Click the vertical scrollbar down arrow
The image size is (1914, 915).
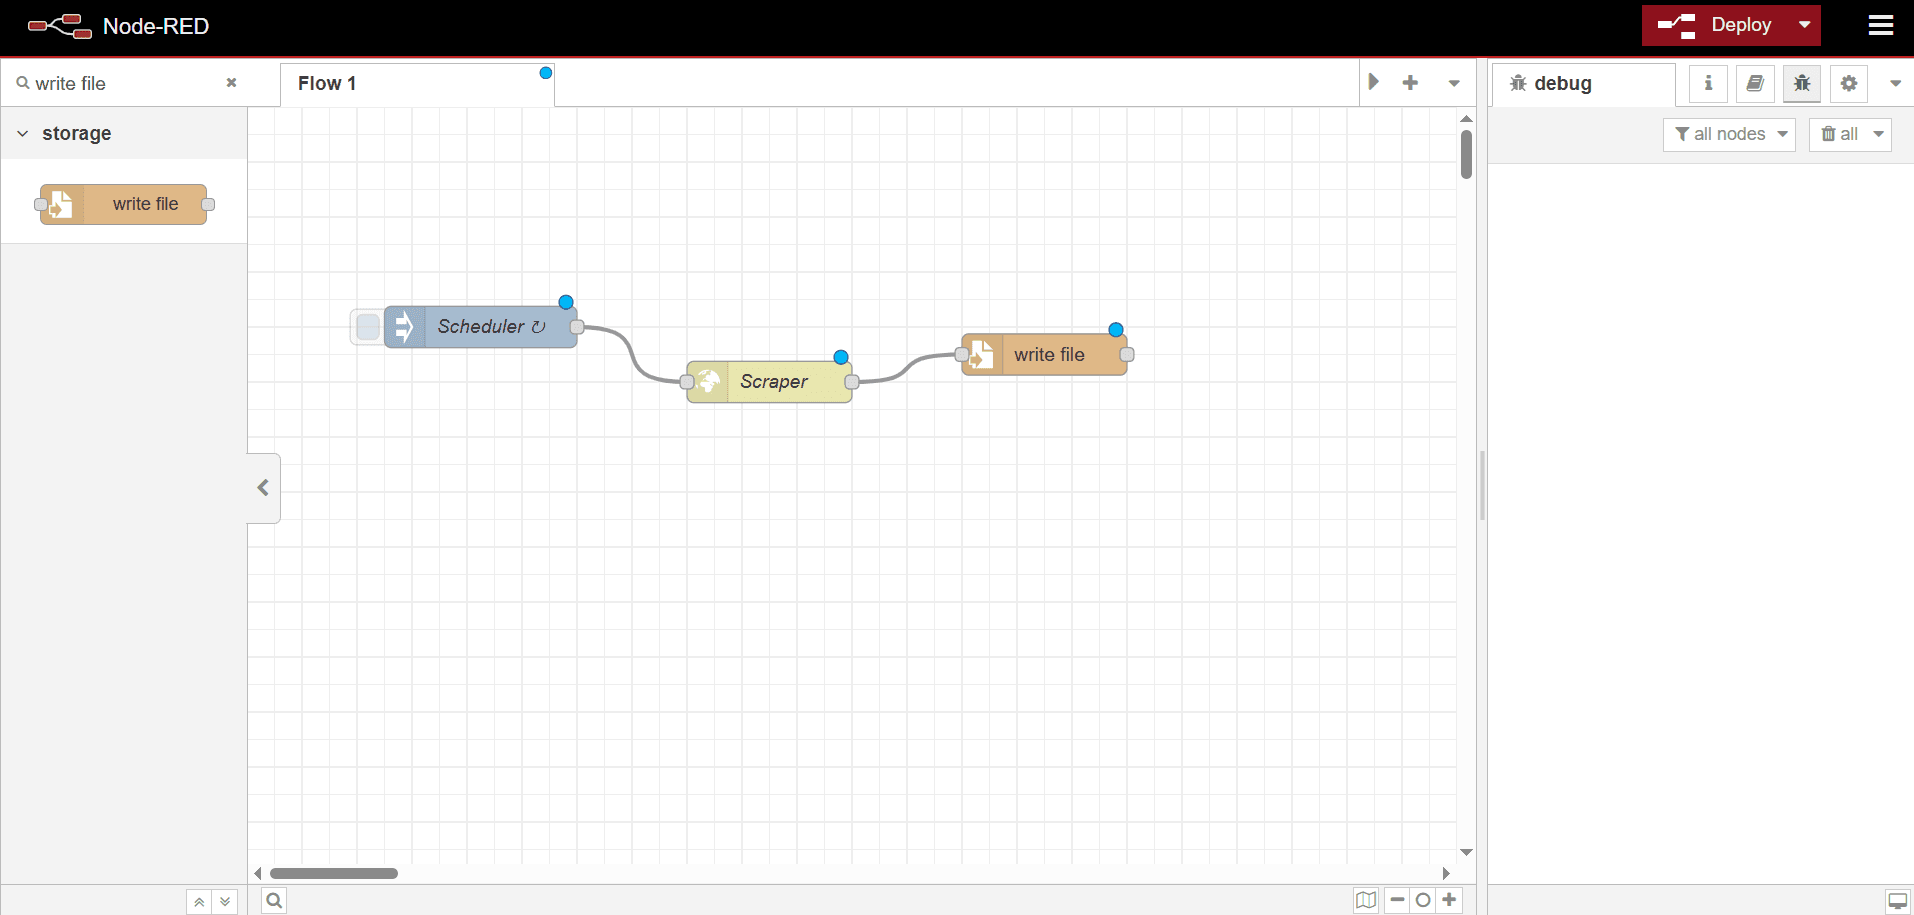coord(1466,852)
